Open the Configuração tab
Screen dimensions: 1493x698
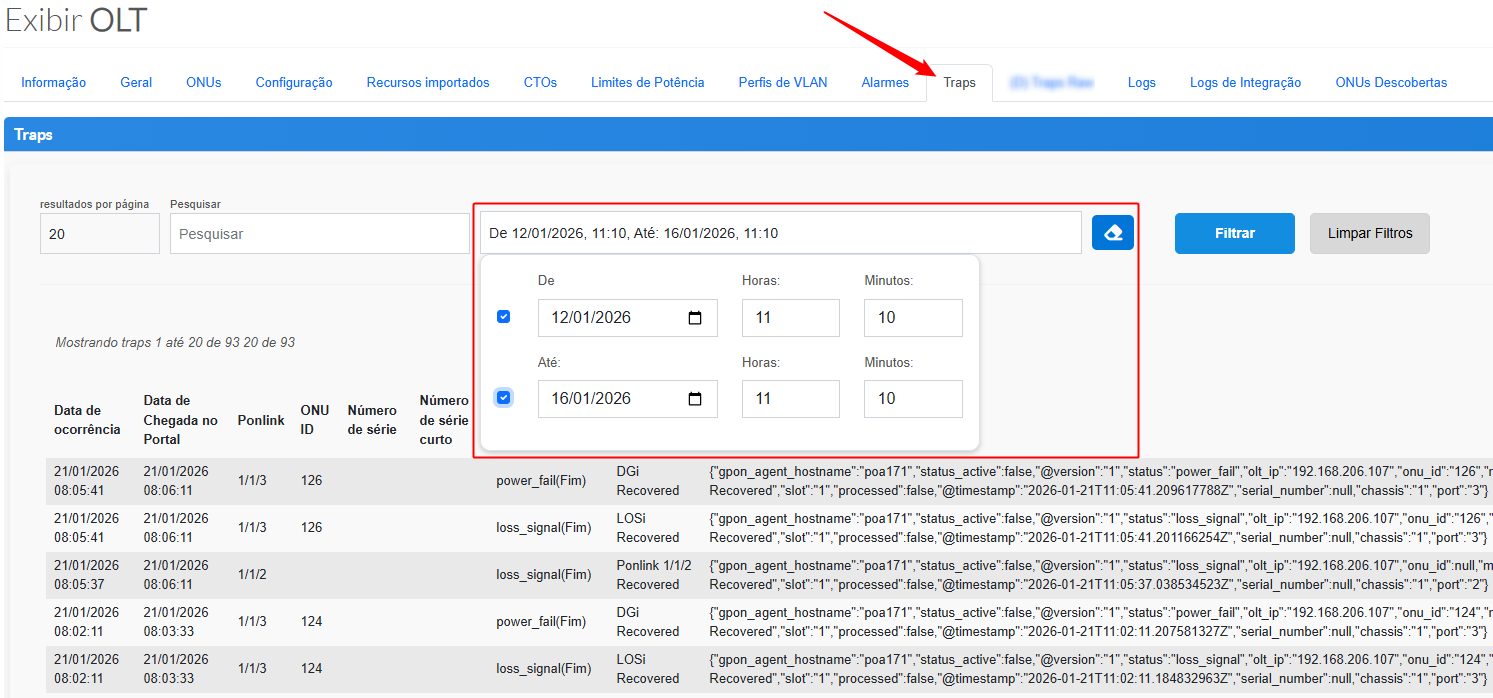pos(294,83)
